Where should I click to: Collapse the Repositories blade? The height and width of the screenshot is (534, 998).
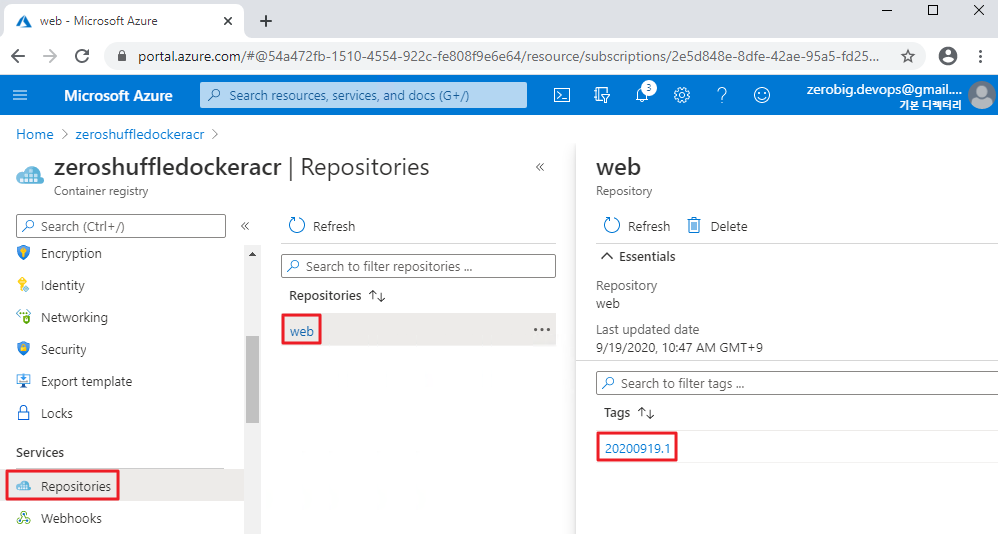click(540, 167)
